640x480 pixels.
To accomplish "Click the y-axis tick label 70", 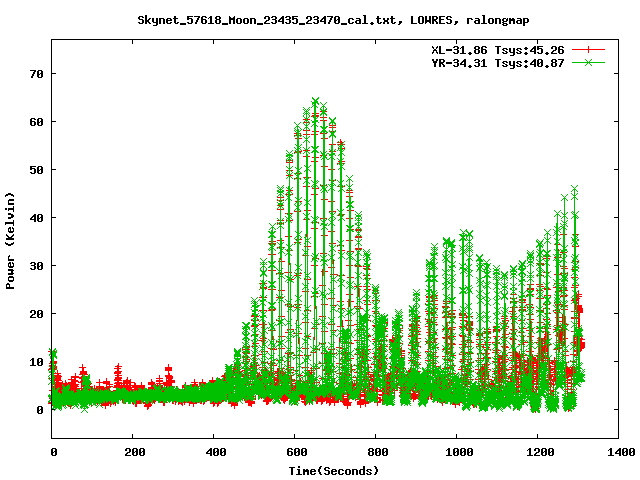I will tap(36, 74).
